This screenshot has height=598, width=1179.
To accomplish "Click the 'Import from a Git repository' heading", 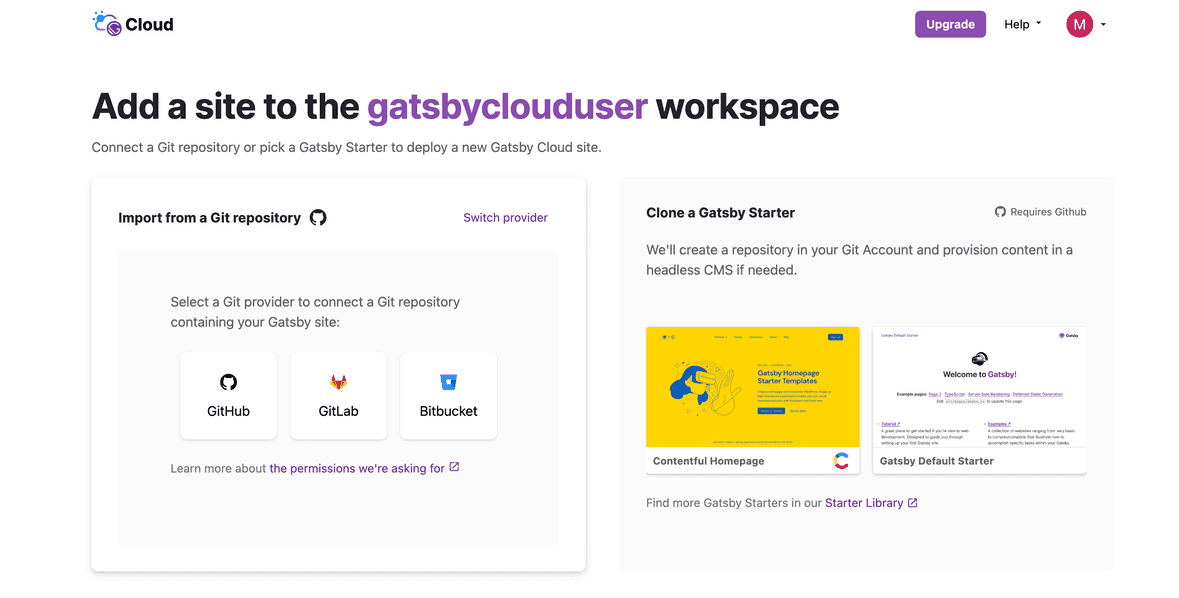I will click(210, 217).
